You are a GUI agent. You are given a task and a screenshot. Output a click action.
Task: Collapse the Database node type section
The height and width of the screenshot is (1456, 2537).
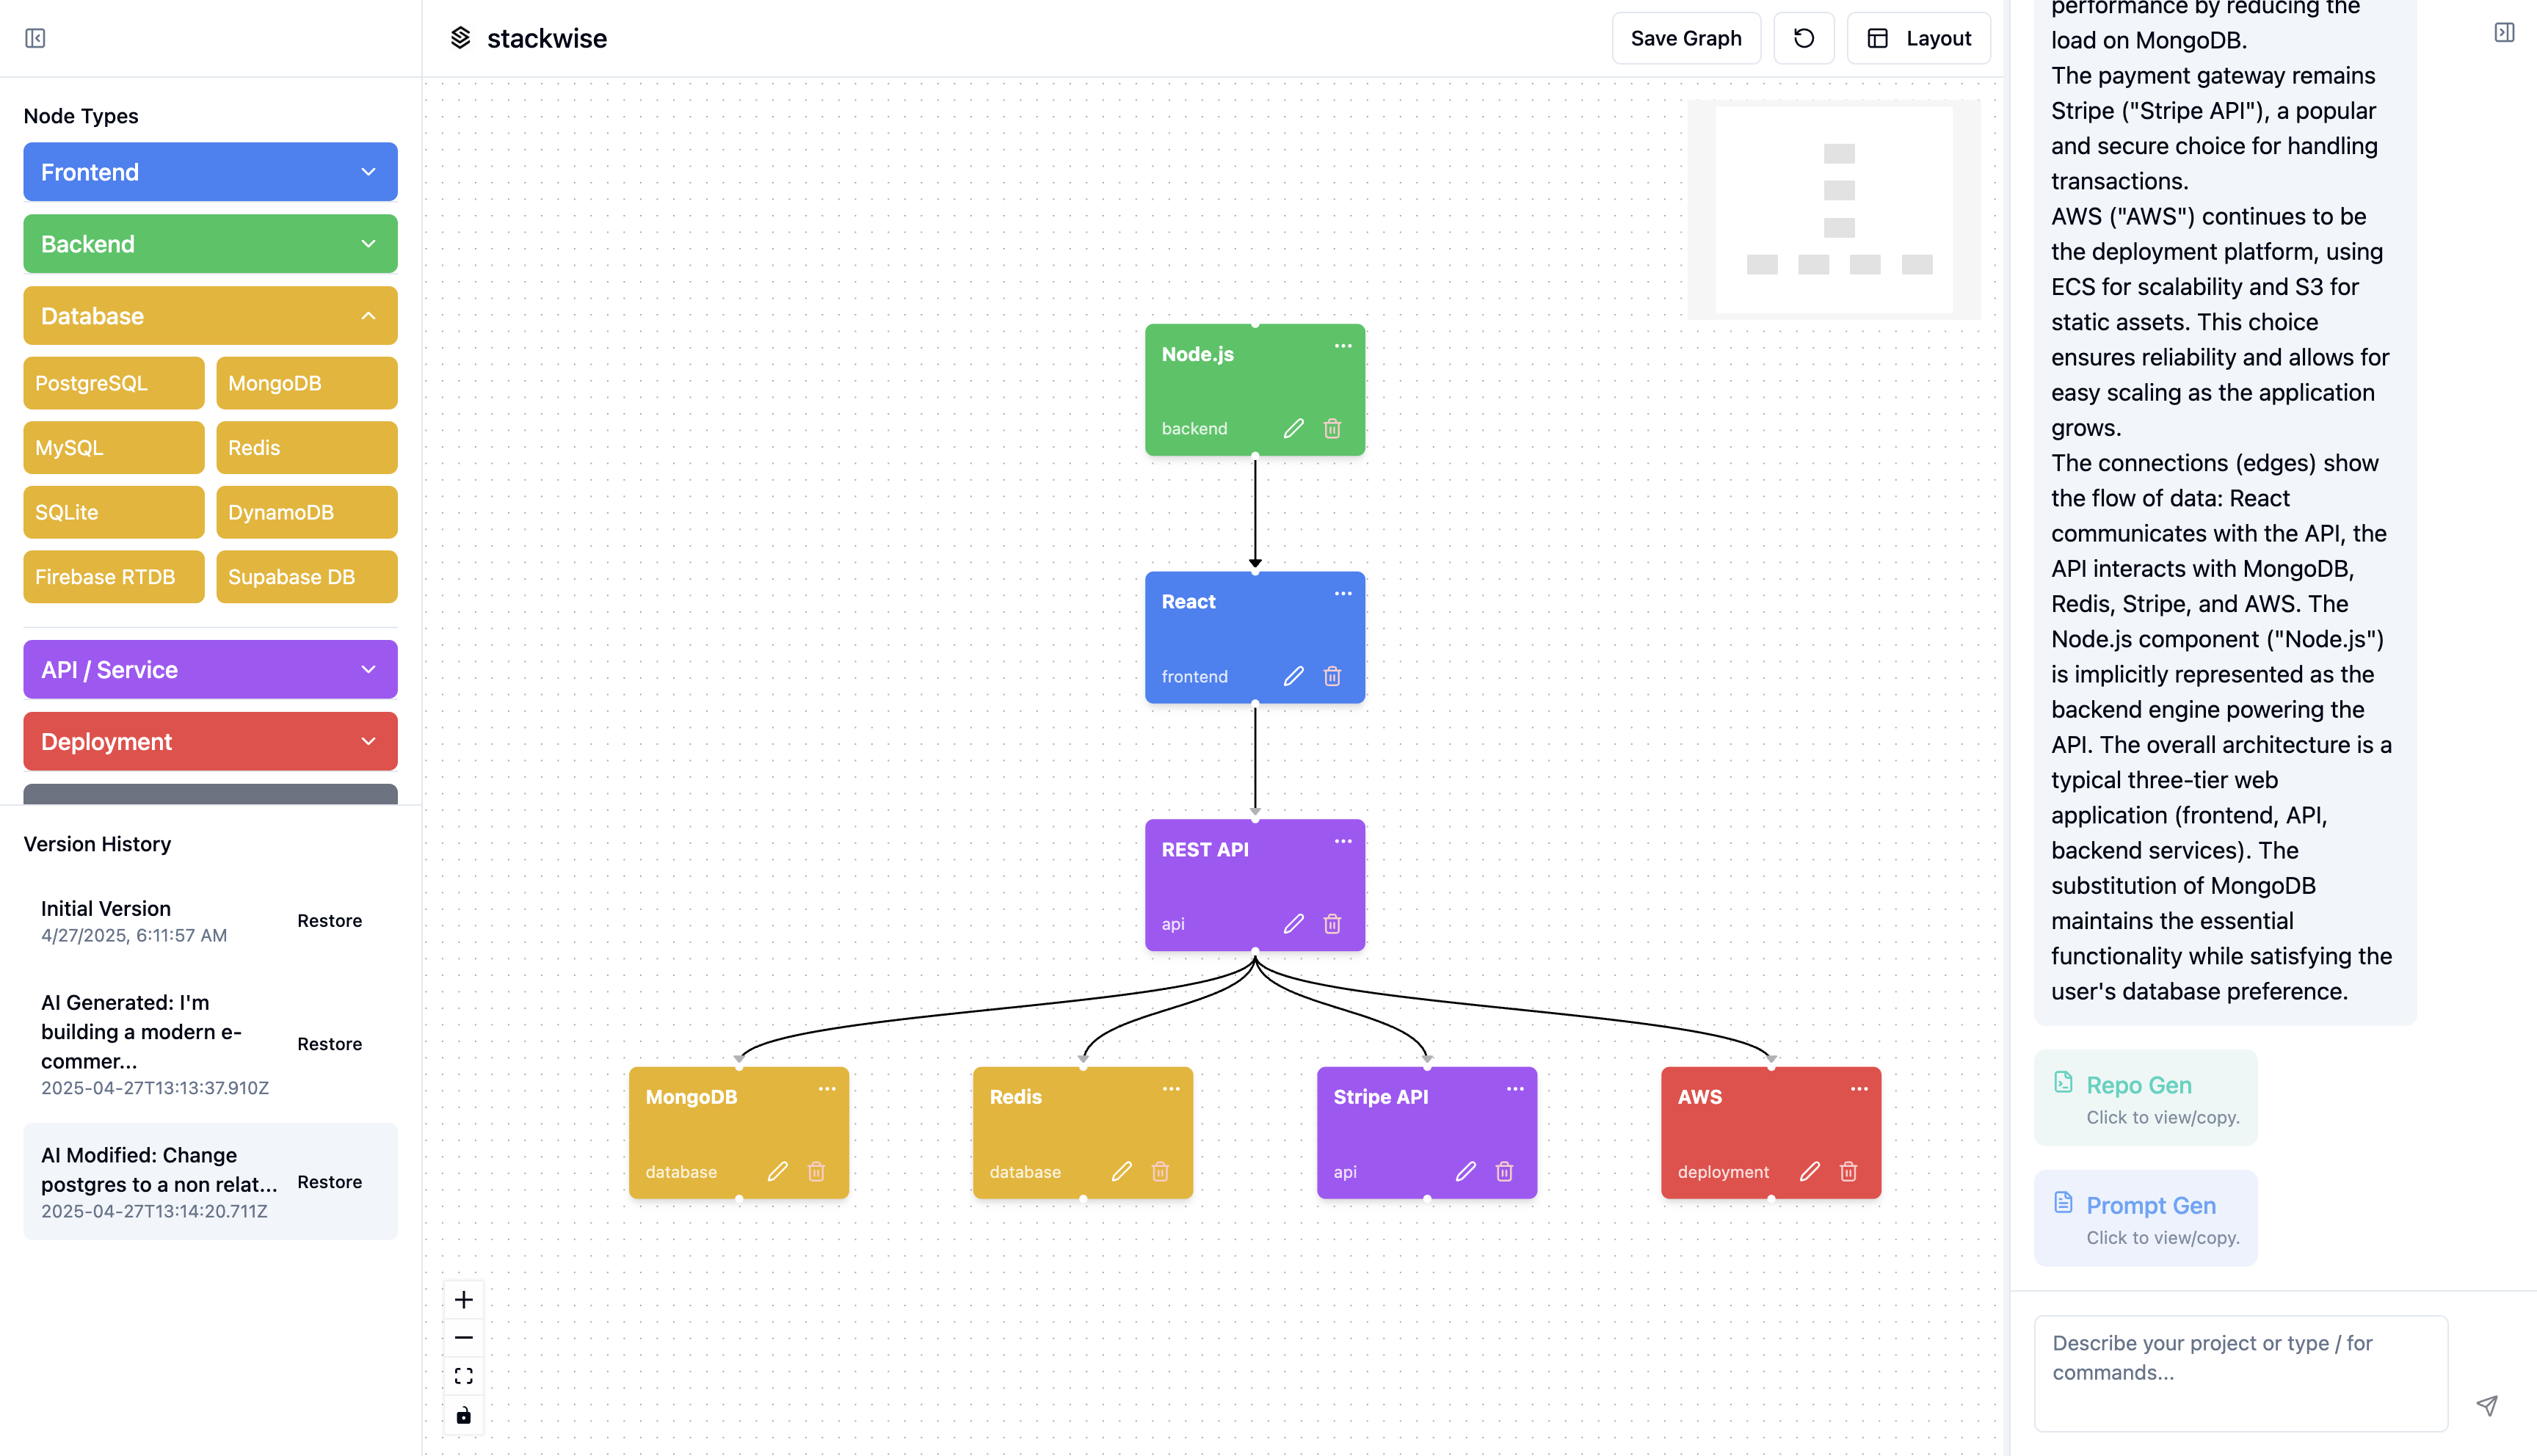210,316
